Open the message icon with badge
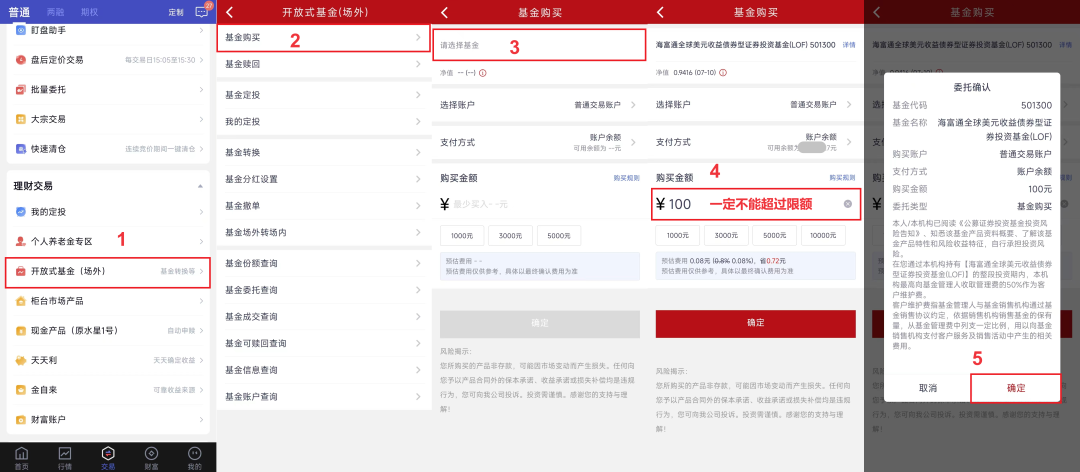The height and width of the screenshot is (472, 1080). click(x=202, y=11)
